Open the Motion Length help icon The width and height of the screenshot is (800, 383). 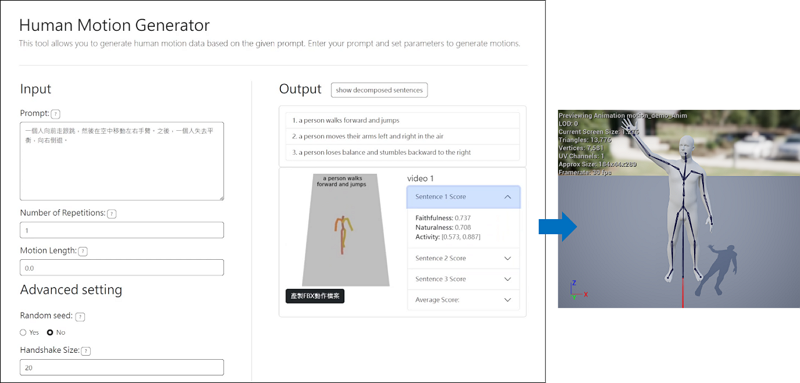[x=83, y=251]
